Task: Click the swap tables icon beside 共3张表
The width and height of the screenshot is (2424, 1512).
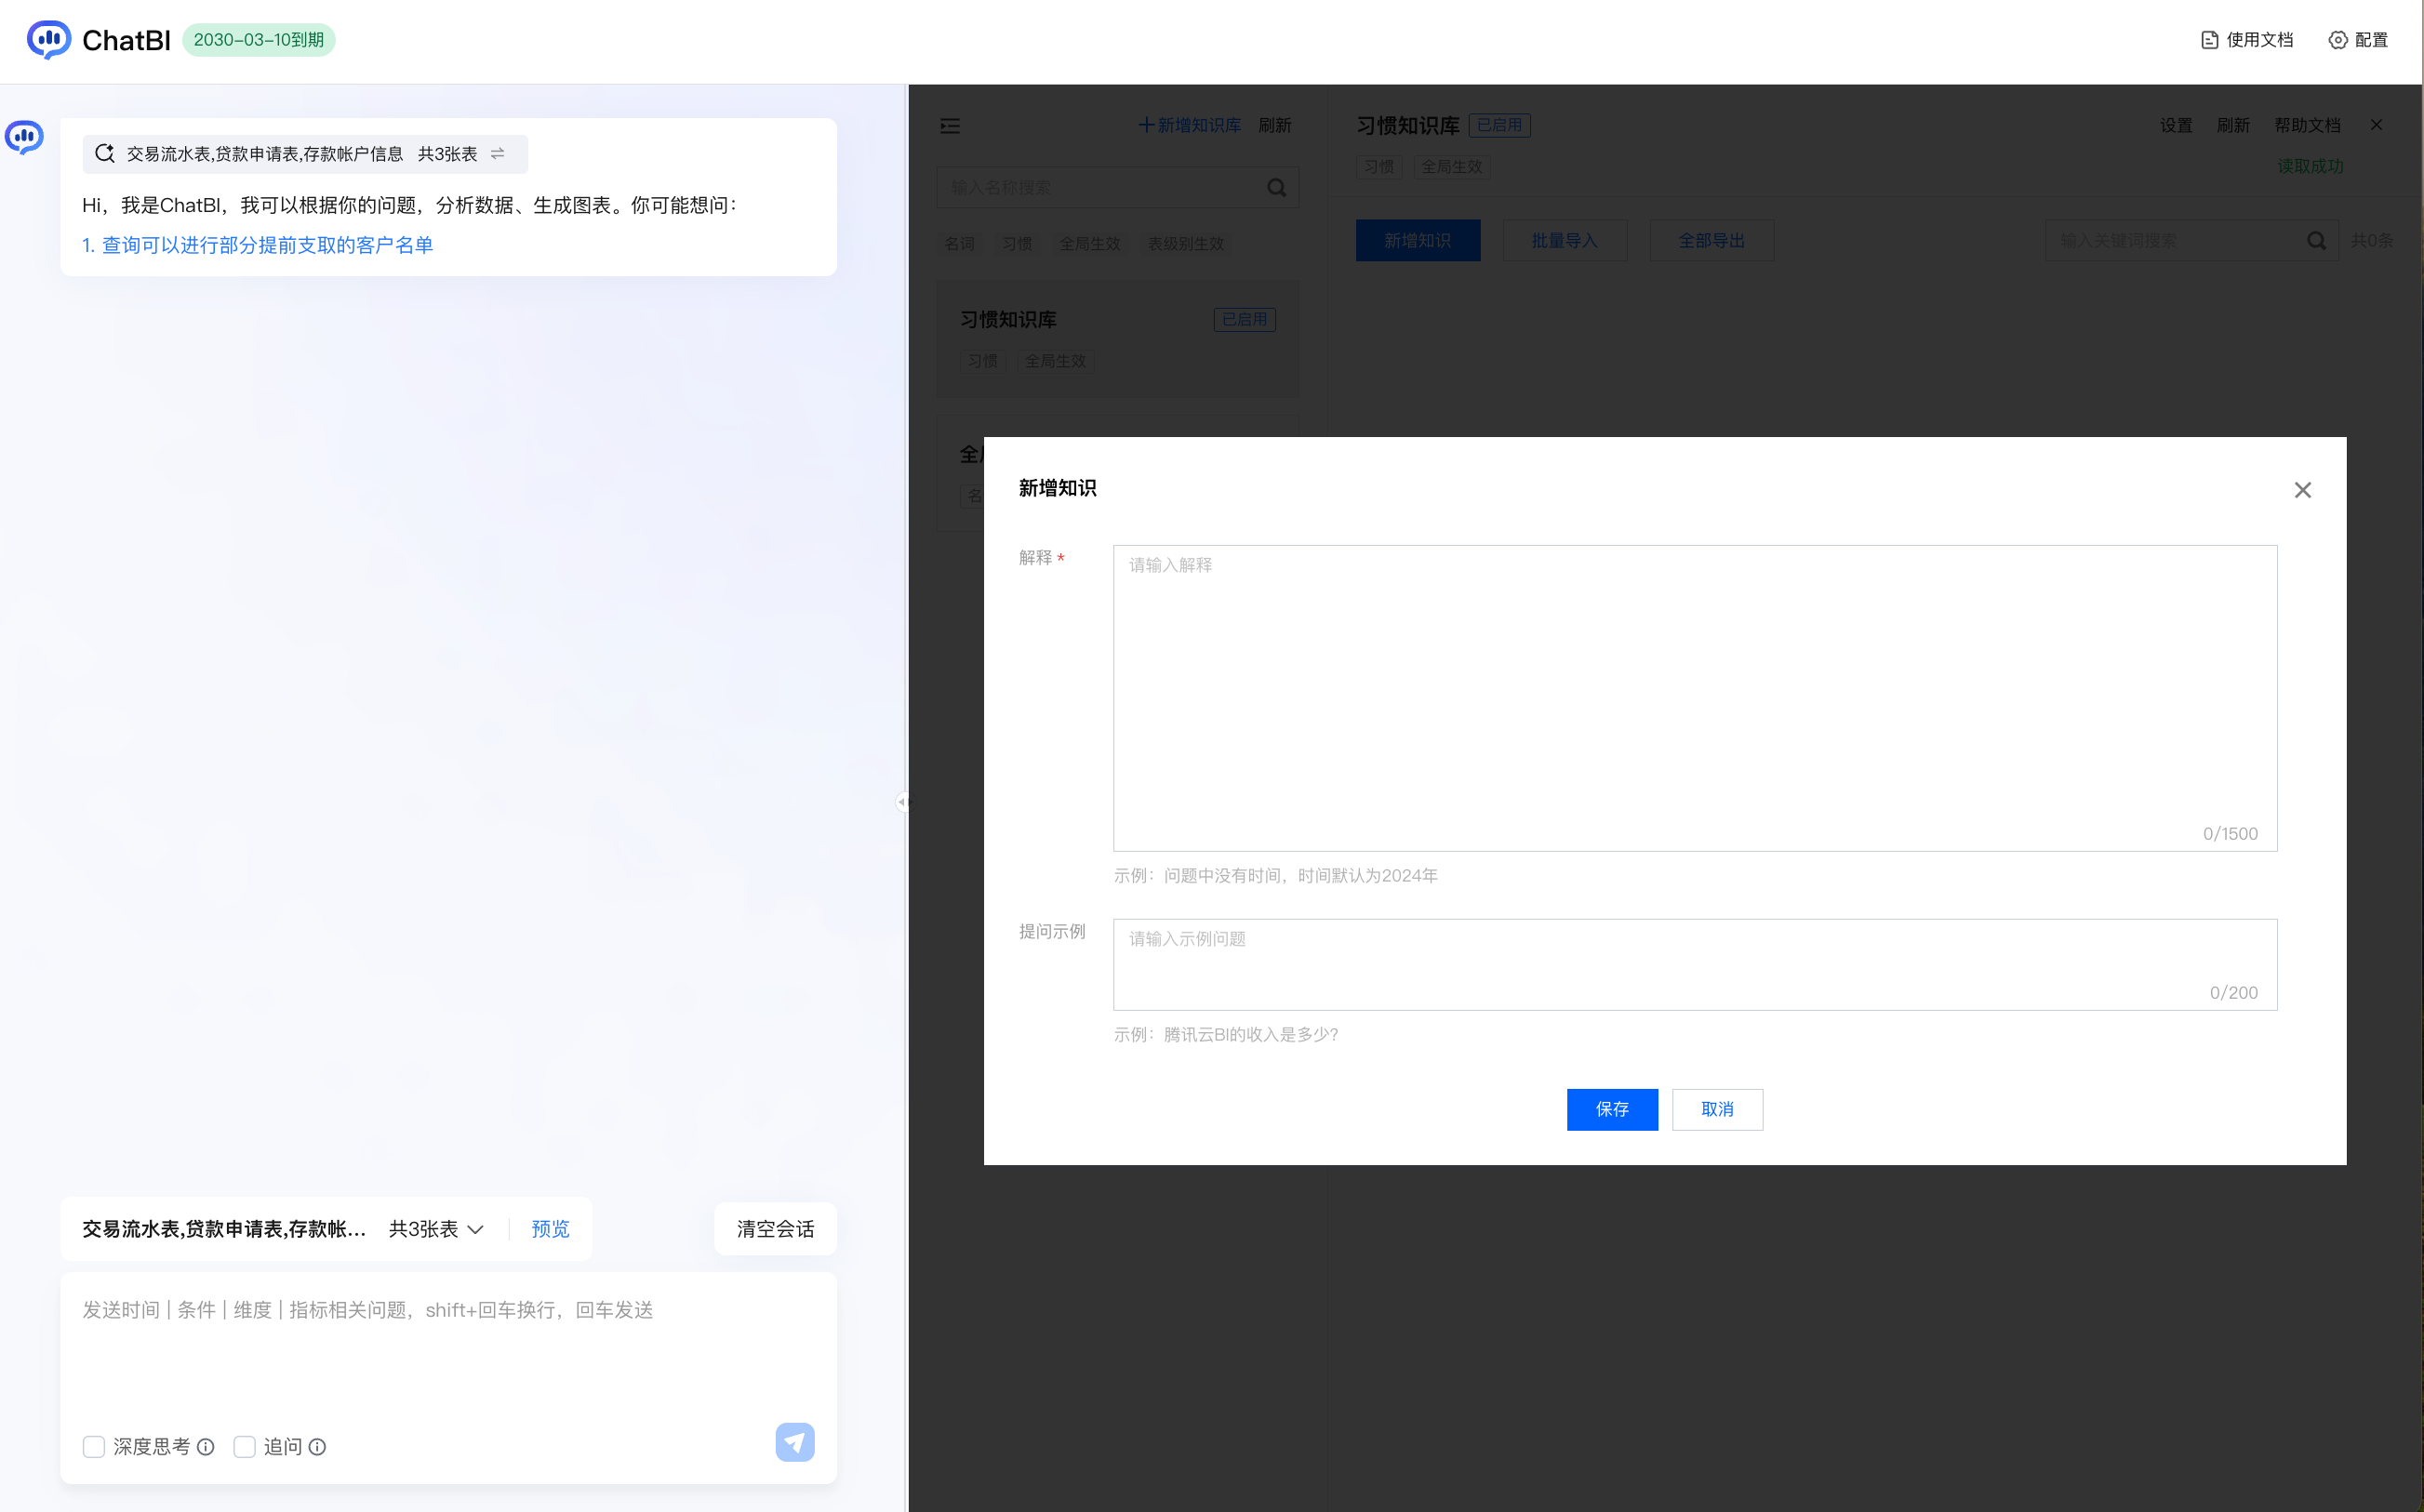Action: 498,154
